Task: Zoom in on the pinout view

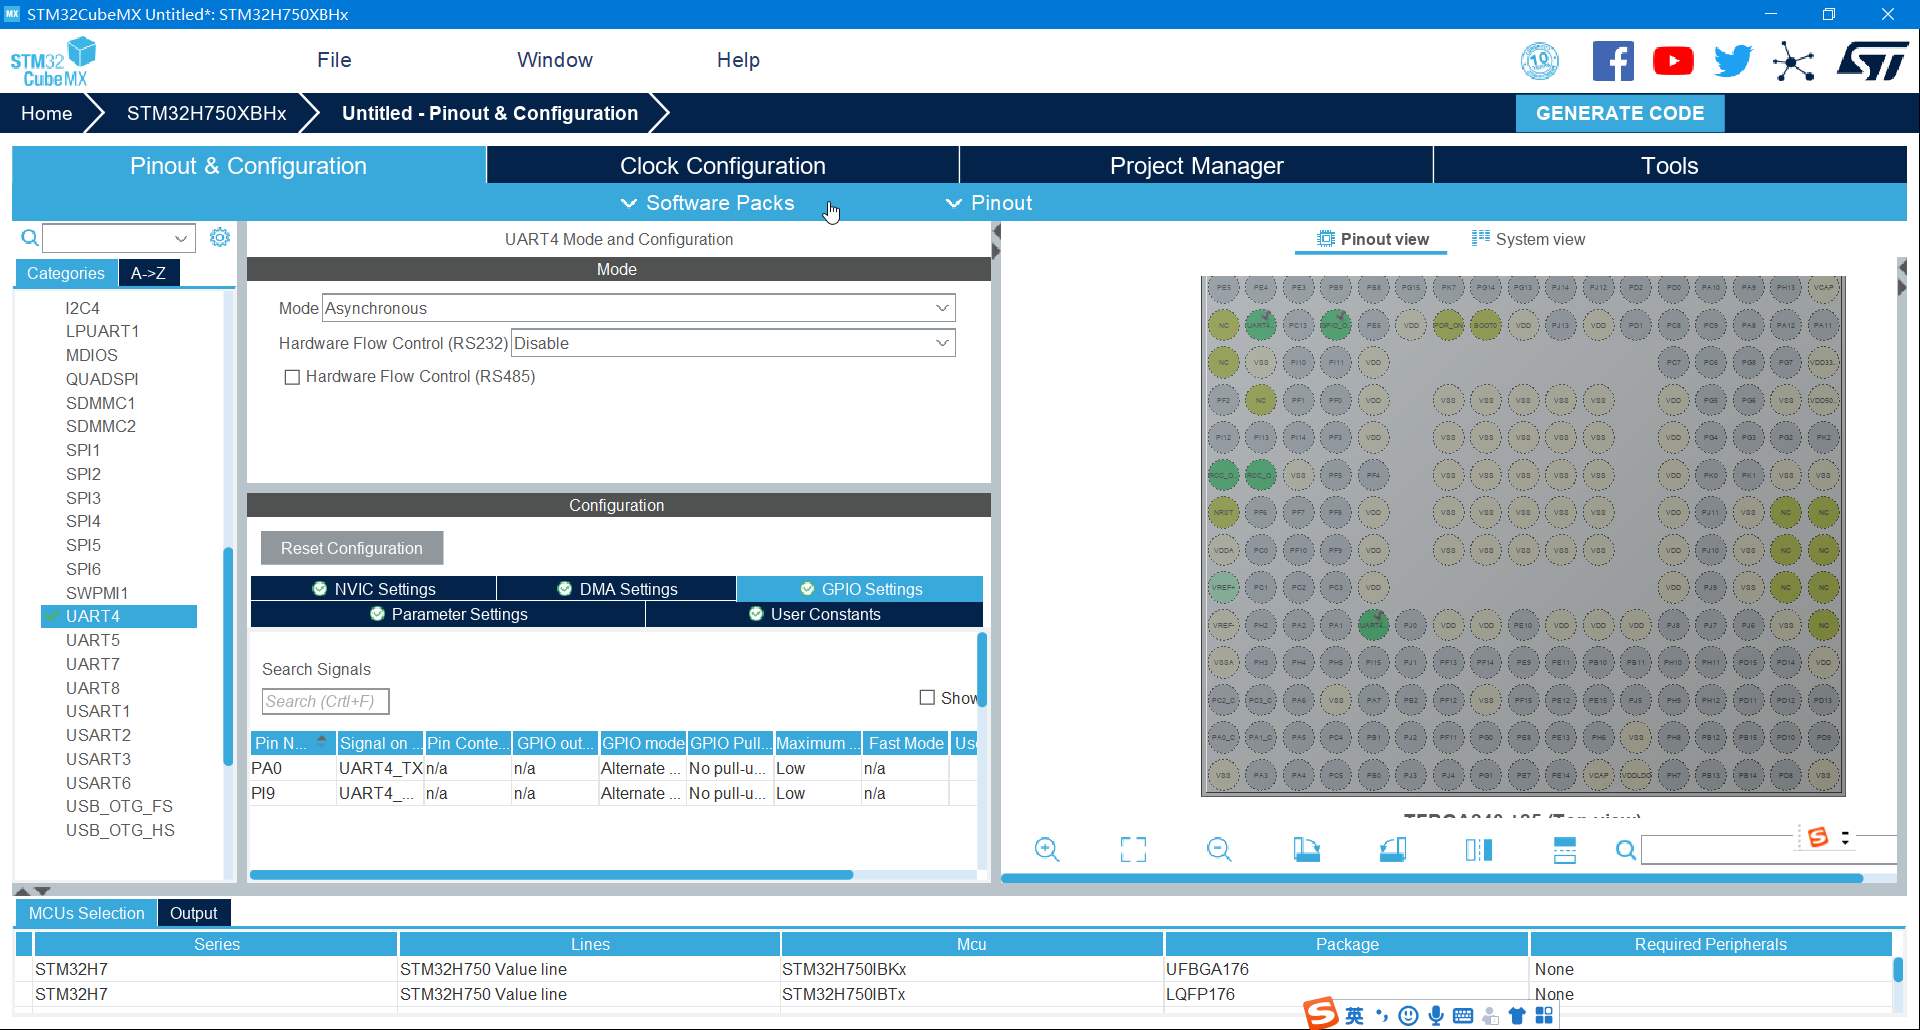Action: pyautogui.click(x=1047, y=850)
